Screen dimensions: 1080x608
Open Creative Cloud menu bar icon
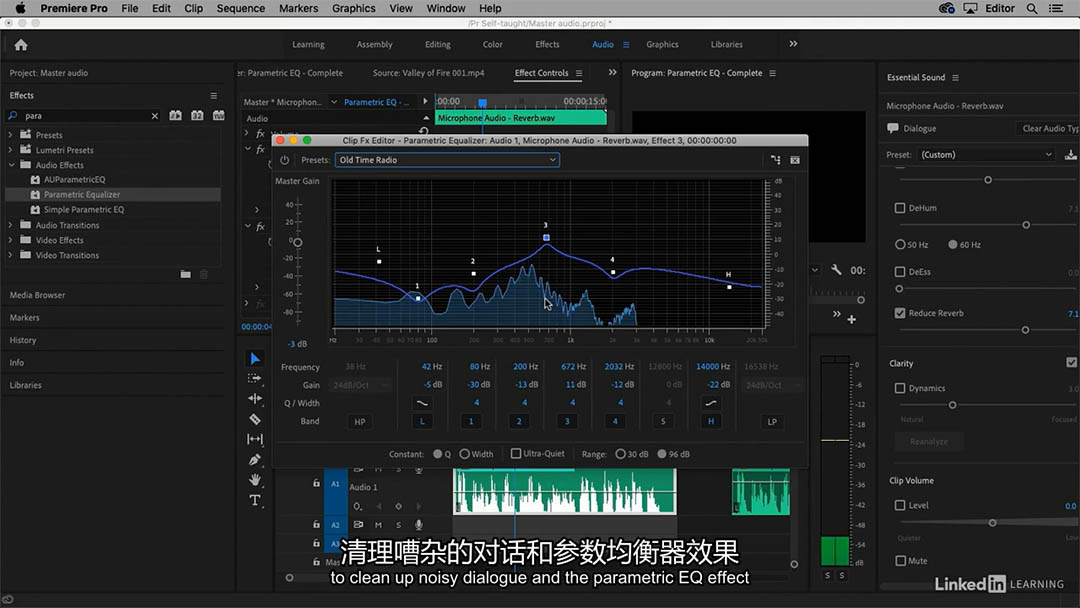point(947,8)
